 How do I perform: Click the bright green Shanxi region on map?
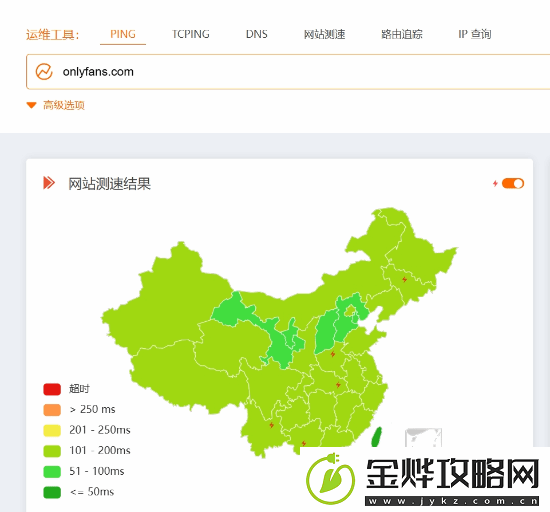coord(326,331)
